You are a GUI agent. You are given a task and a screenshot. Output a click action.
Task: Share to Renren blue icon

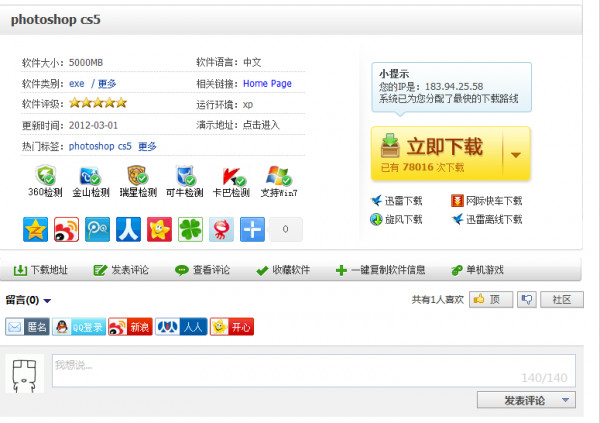[128, 229]
